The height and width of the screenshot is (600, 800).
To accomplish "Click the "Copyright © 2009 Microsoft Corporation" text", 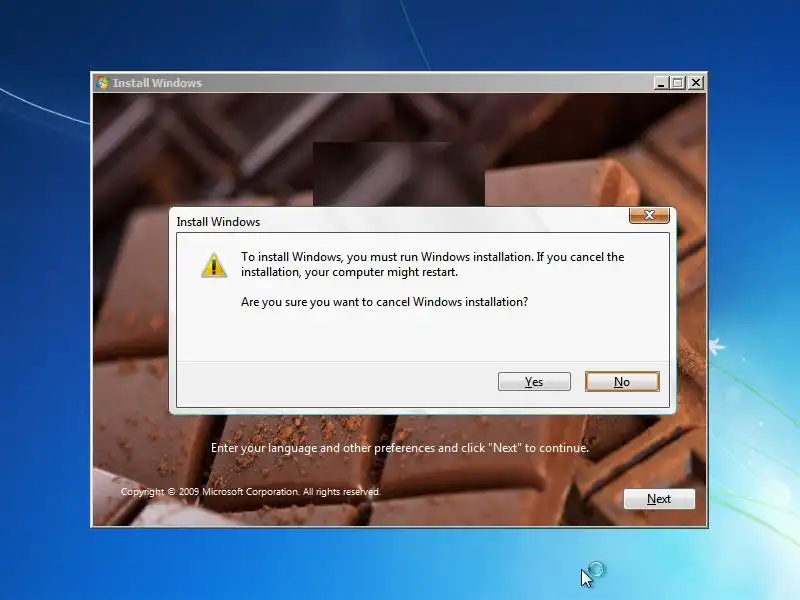I will point(210,492).
